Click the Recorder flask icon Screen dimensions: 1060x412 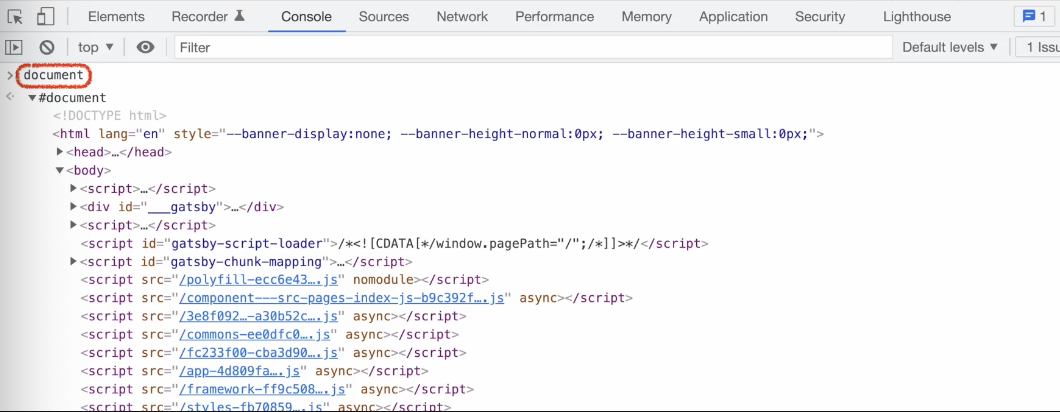coord(239,16)
